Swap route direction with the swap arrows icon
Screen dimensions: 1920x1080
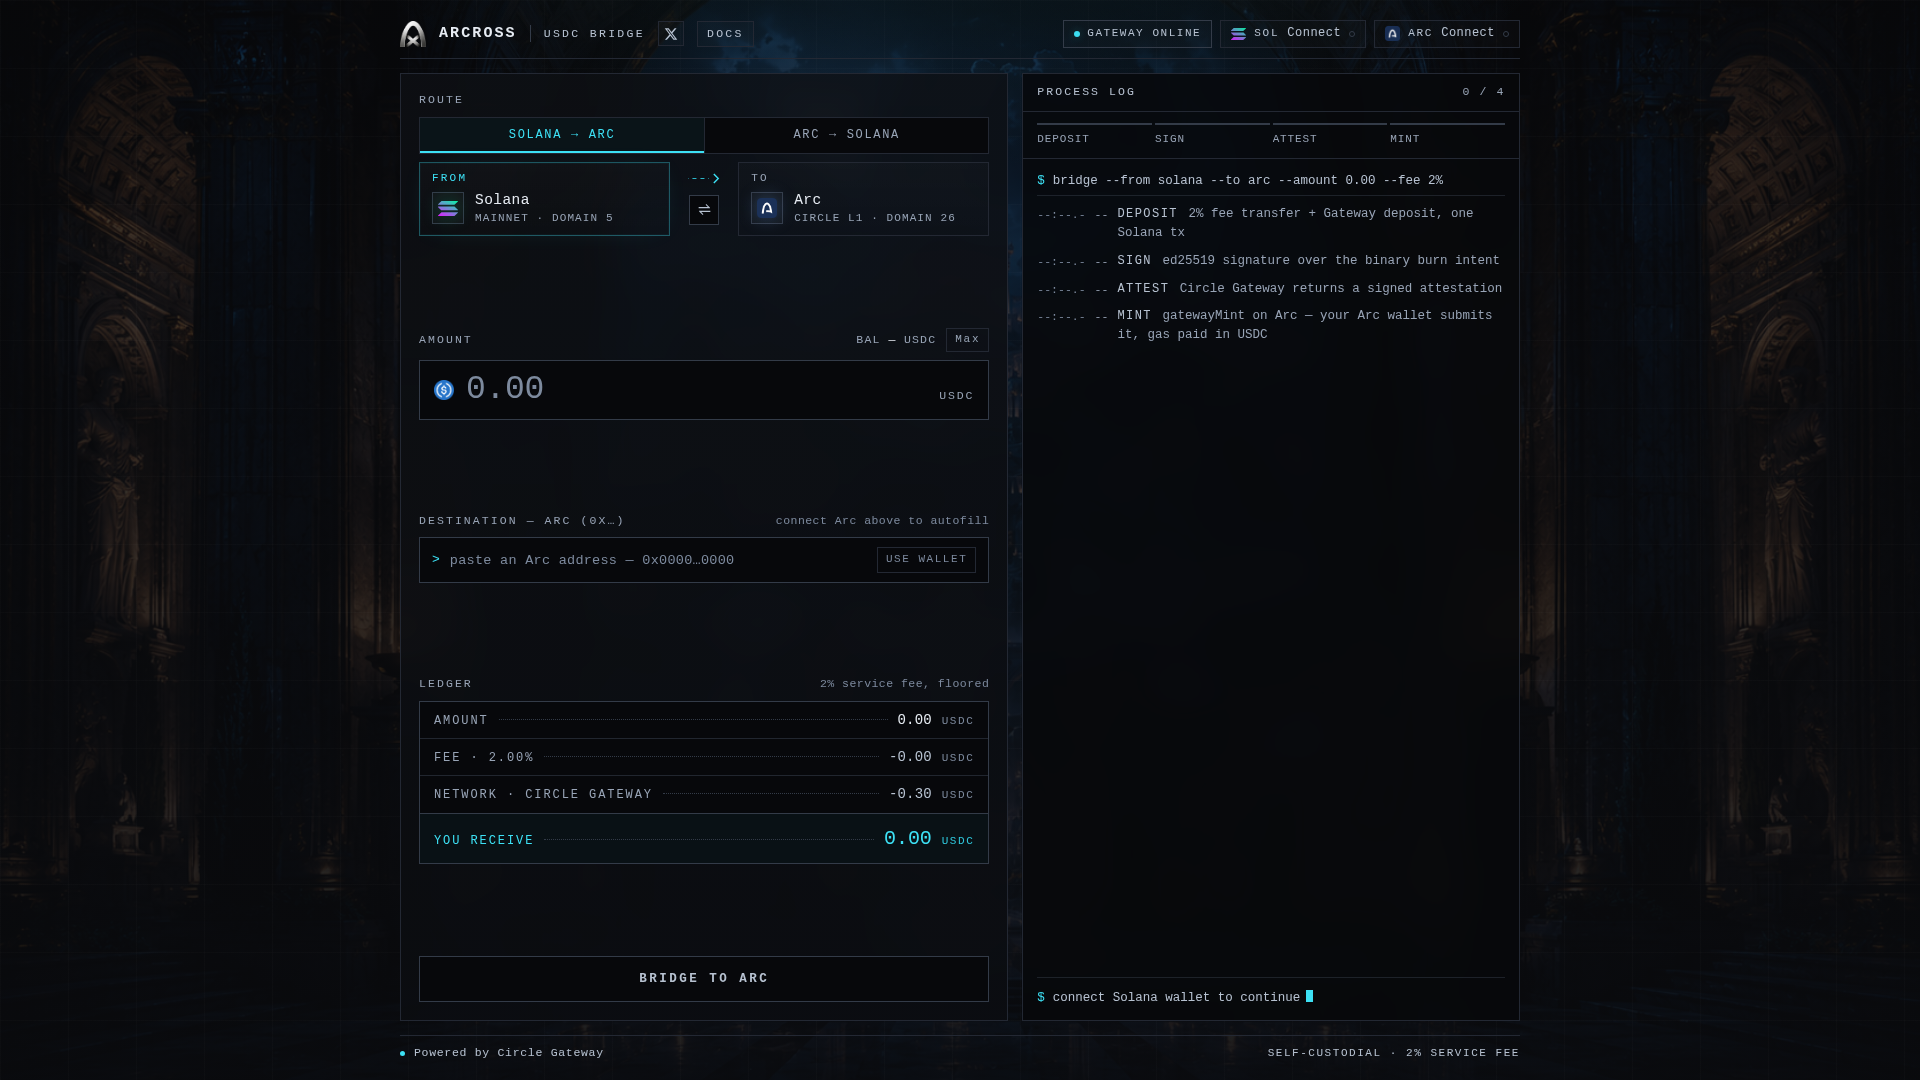pos(704,210)
